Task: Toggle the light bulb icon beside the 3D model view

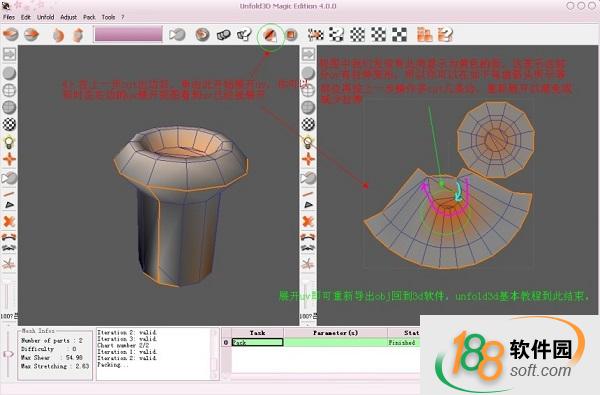Action: pos(9,142)
